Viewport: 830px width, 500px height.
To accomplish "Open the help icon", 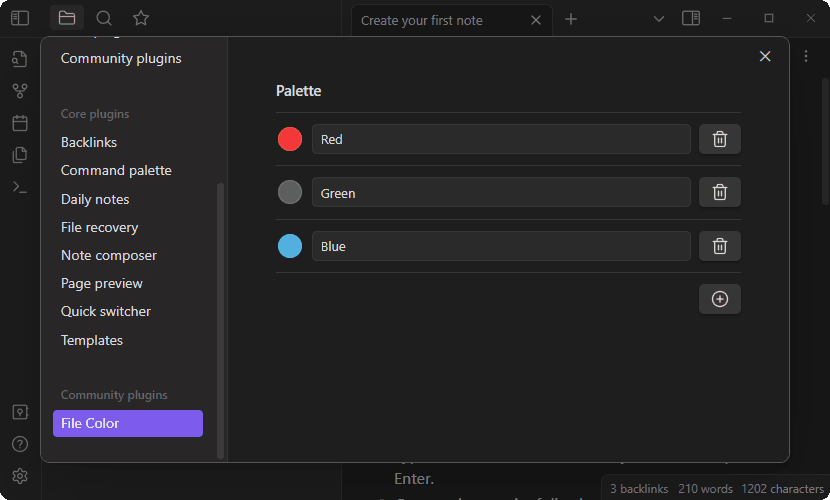I will pos(20,444).
